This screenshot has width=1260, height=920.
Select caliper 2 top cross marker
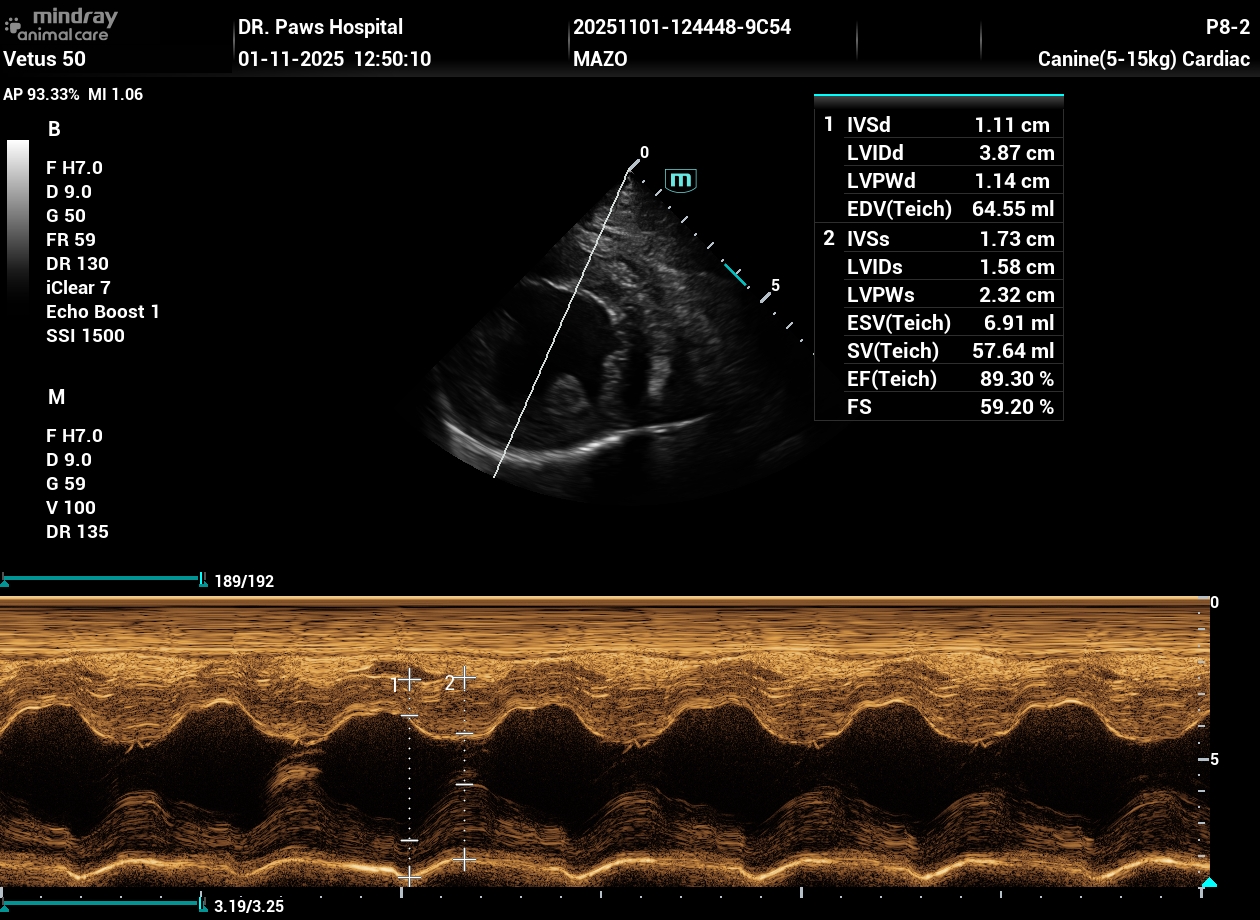[x=464, y=679]
